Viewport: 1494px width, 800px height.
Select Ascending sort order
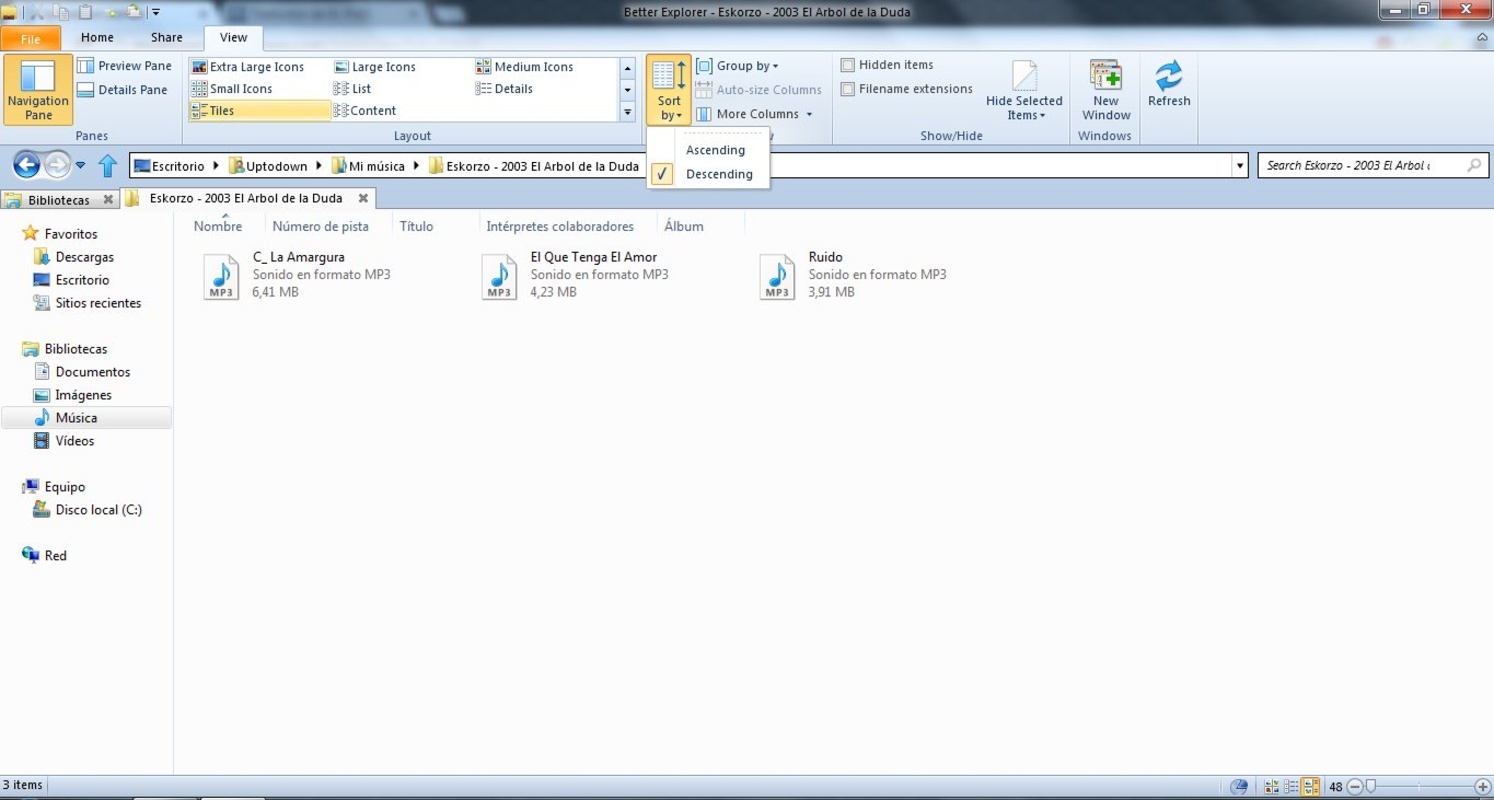pyautogui.click(x=715, y=150)
